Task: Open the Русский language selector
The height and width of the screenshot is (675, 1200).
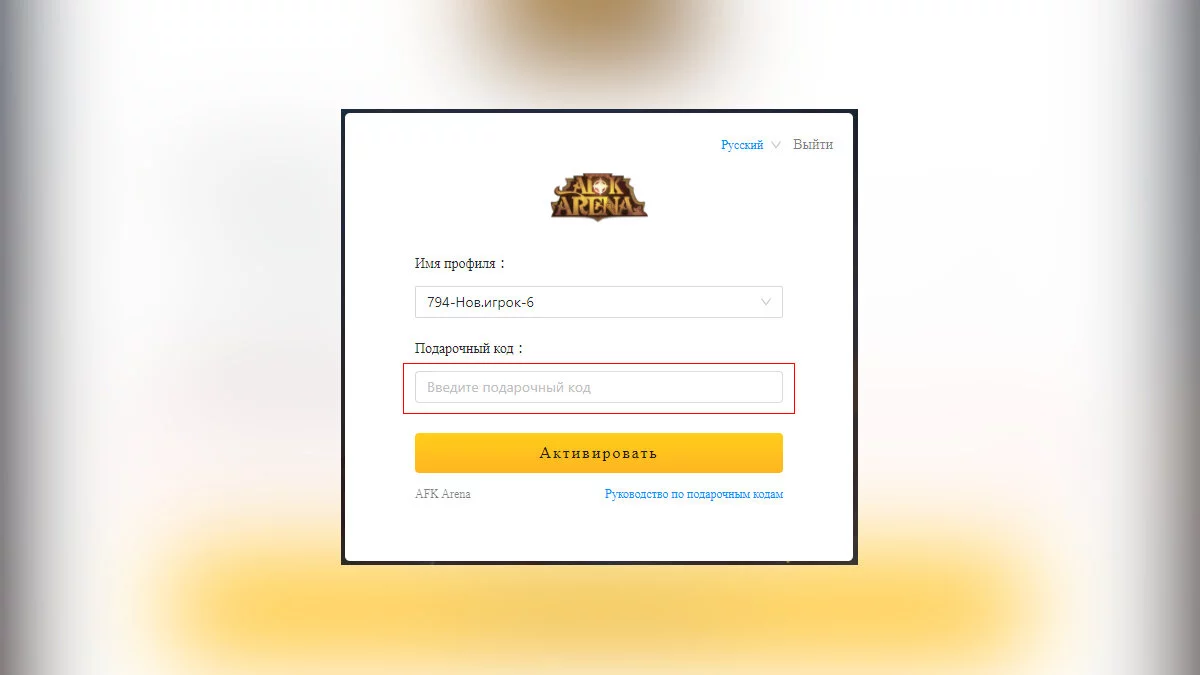Action: [x=742, y=145]
